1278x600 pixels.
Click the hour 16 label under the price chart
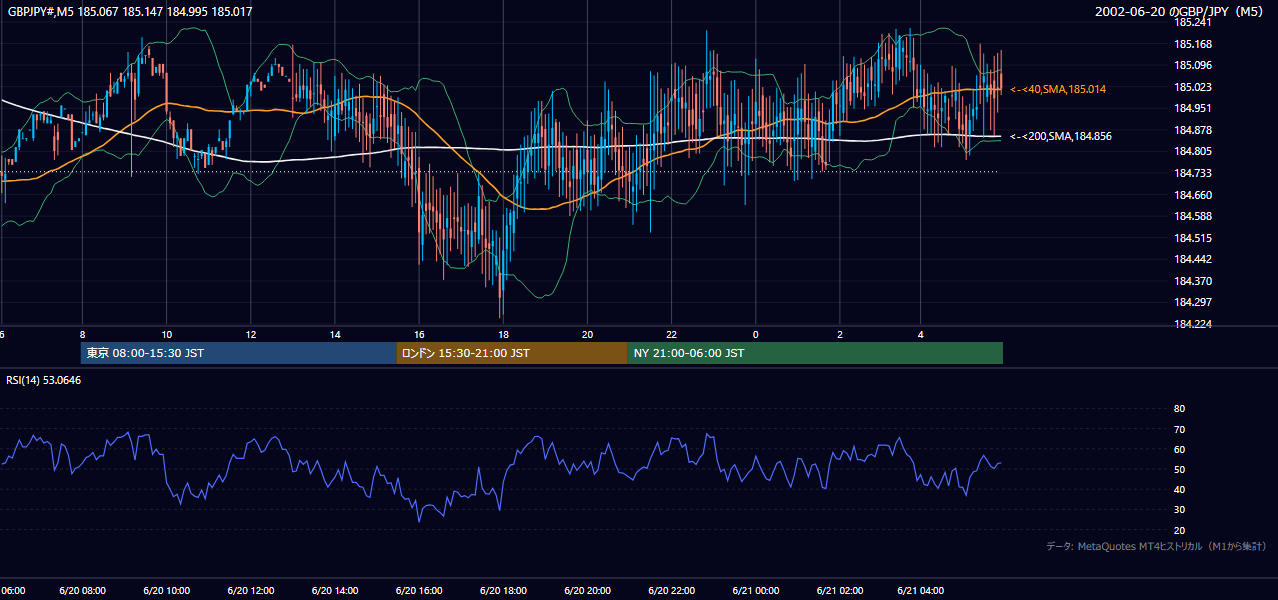click(x=419, y=334)
